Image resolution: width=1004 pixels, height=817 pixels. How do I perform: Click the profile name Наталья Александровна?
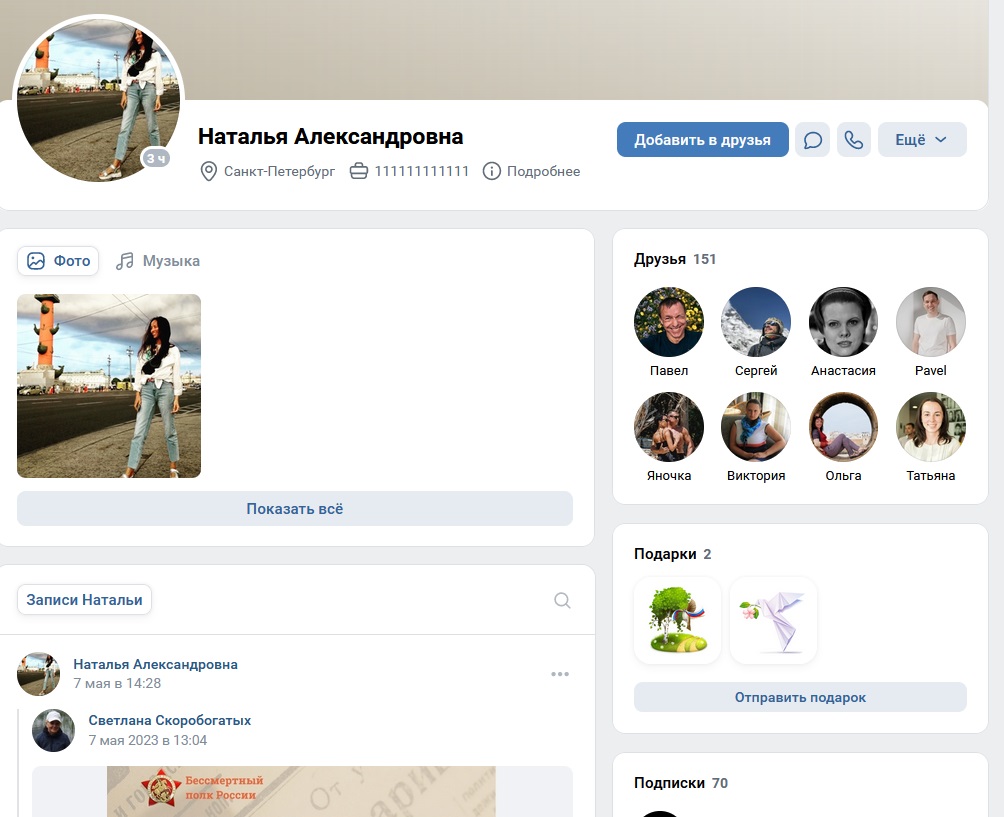(330, 136)
